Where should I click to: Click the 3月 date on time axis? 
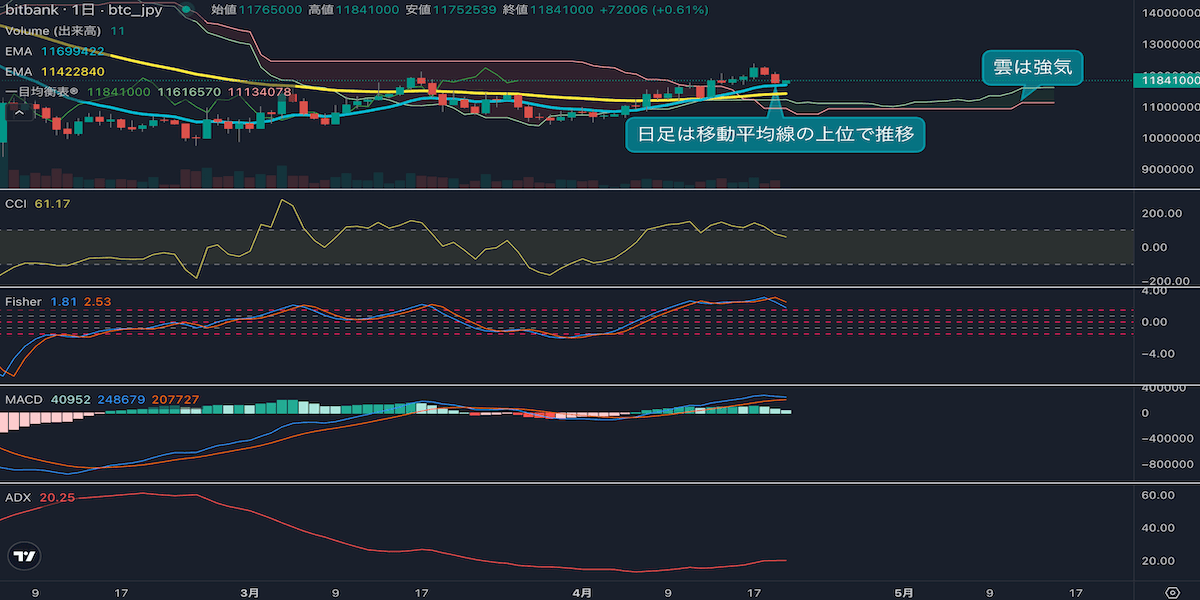[x=250, y=592]
